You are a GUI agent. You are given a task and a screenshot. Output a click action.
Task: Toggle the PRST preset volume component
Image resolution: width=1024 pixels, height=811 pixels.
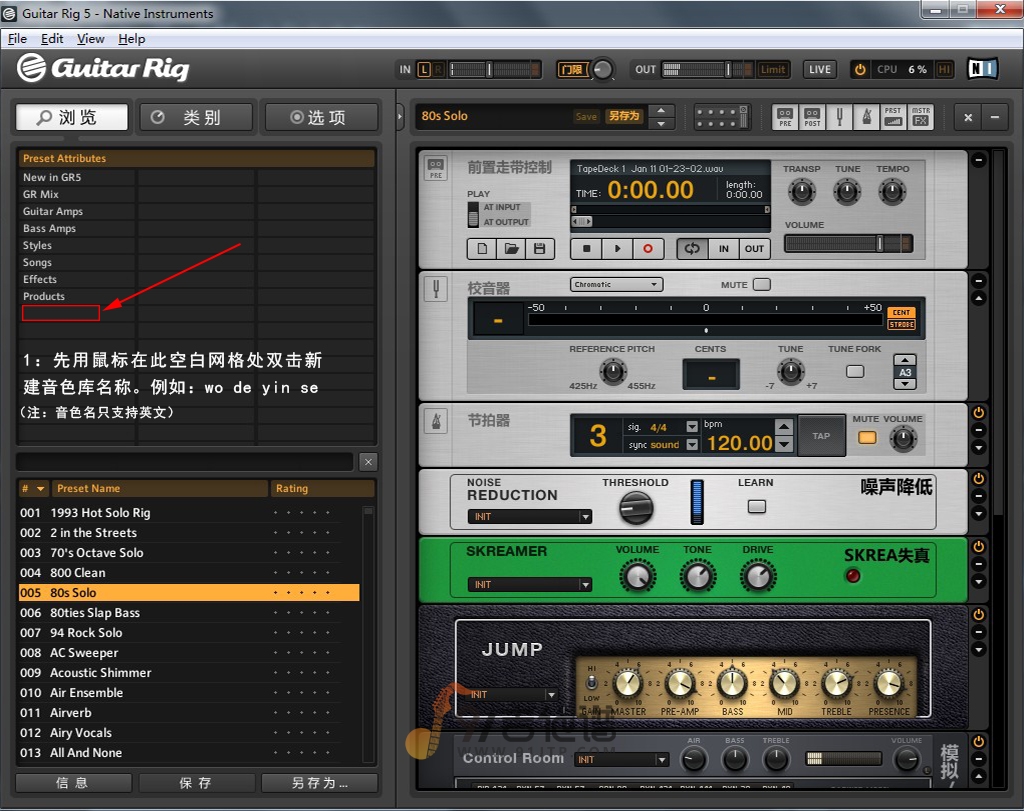(893, 118)
